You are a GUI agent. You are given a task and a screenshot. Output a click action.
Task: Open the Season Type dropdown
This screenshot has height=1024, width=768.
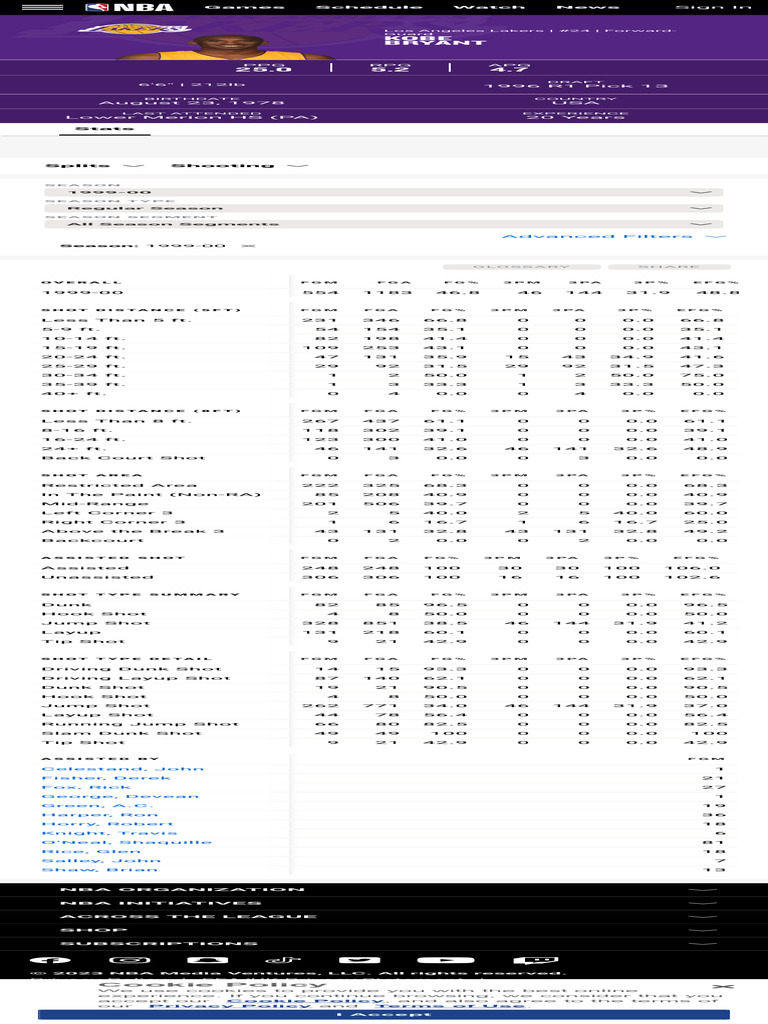pos(383,208)
